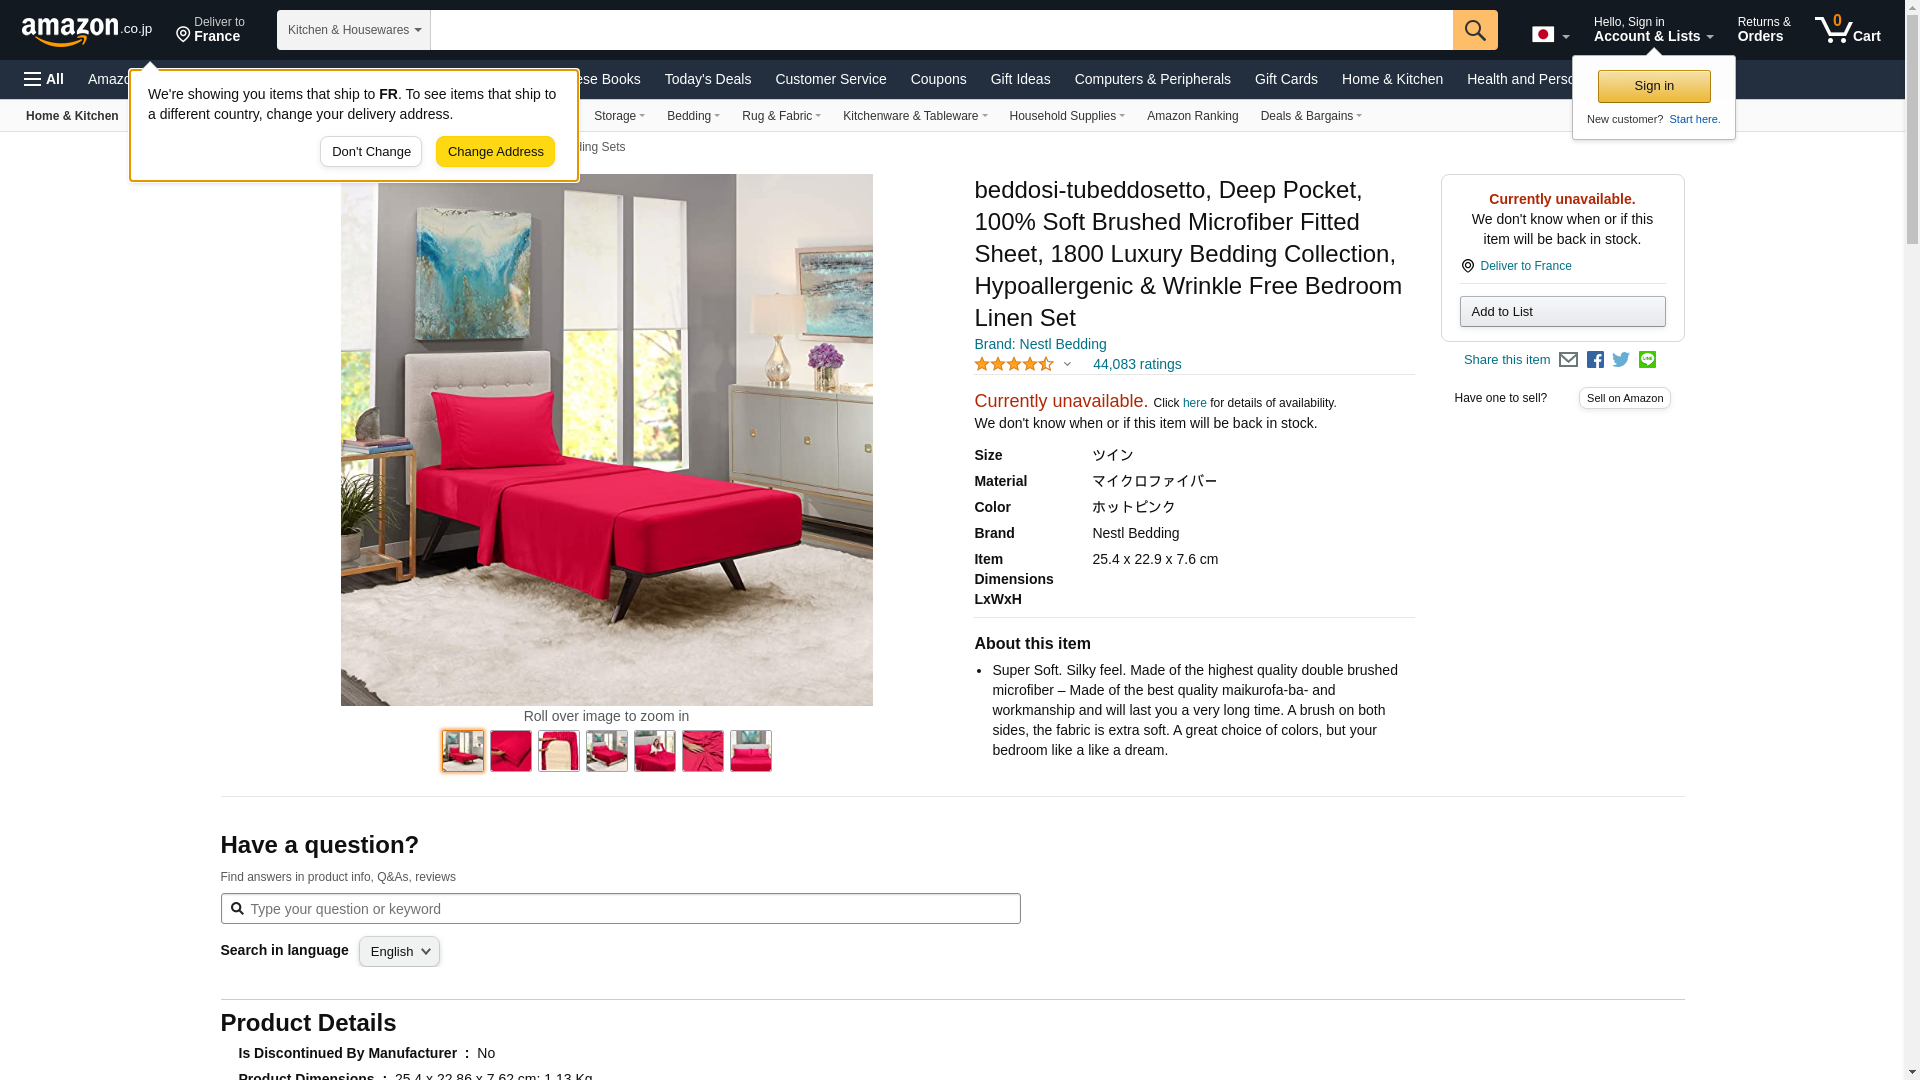The width and height of the screenshot is (1920, 1080).
Task: Expand the Kitchen & Housewares search category
Action: (354, 30)
